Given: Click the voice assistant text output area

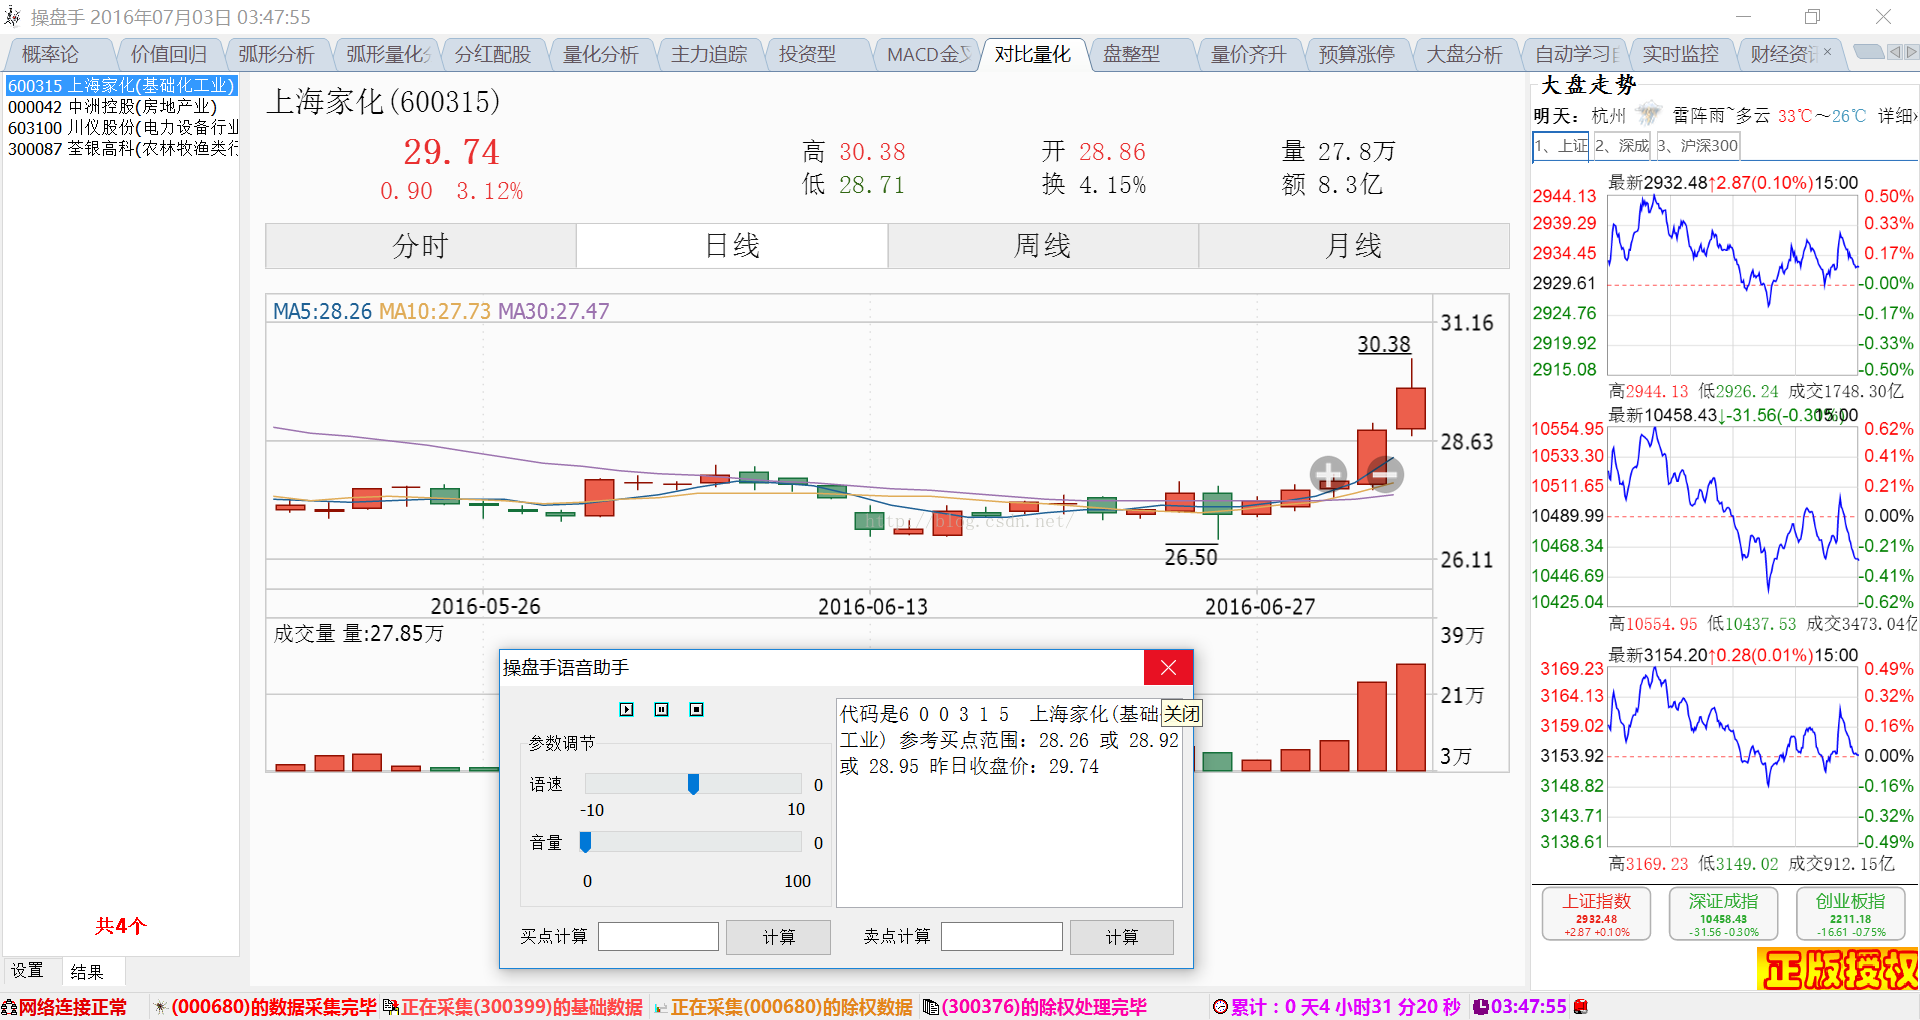Looking at the screenshot, I should [x=1009, y=803].
